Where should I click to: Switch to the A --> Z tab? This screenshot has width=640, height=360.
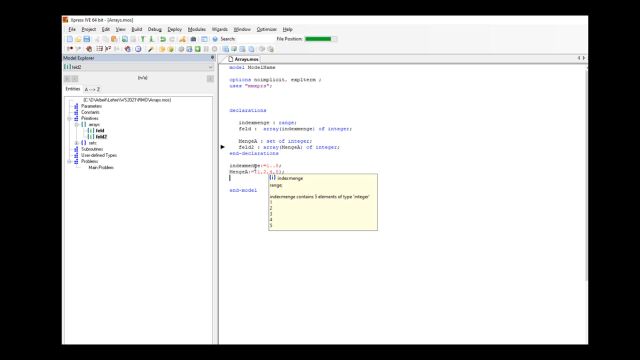92,89
